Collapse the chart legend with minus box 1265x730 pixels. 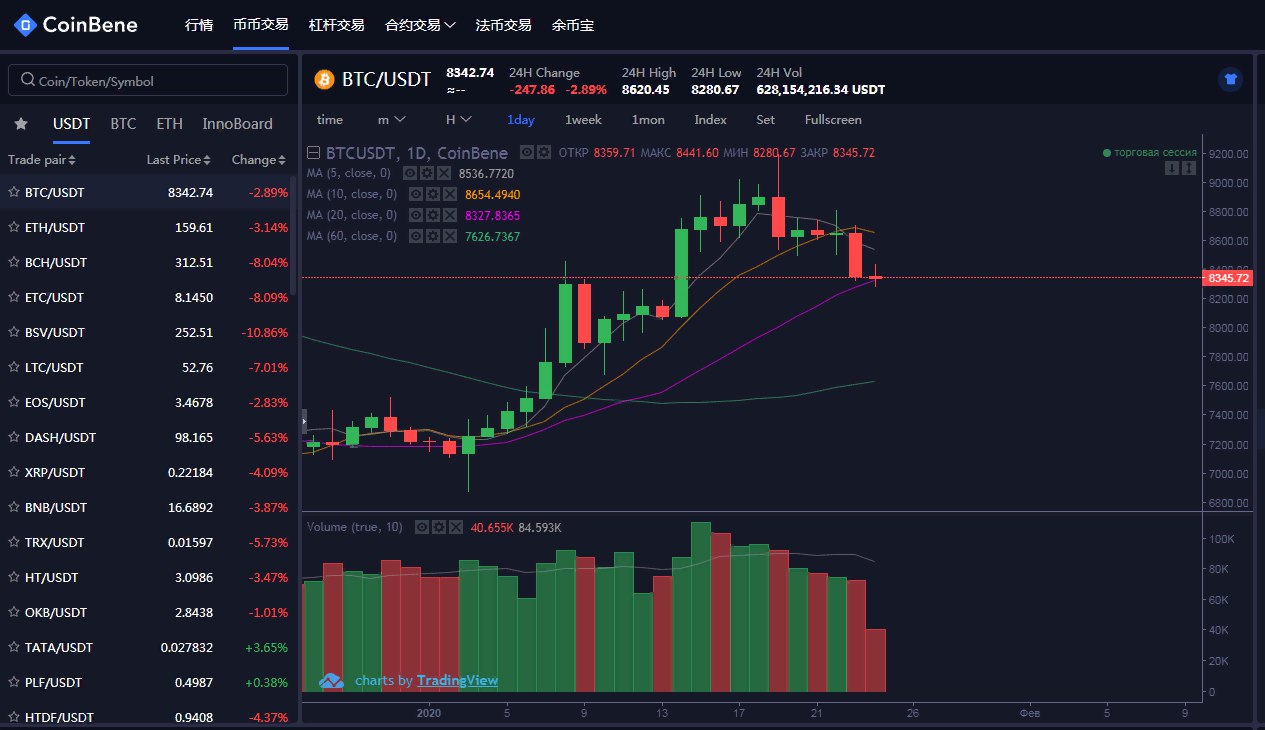point(314,153)
